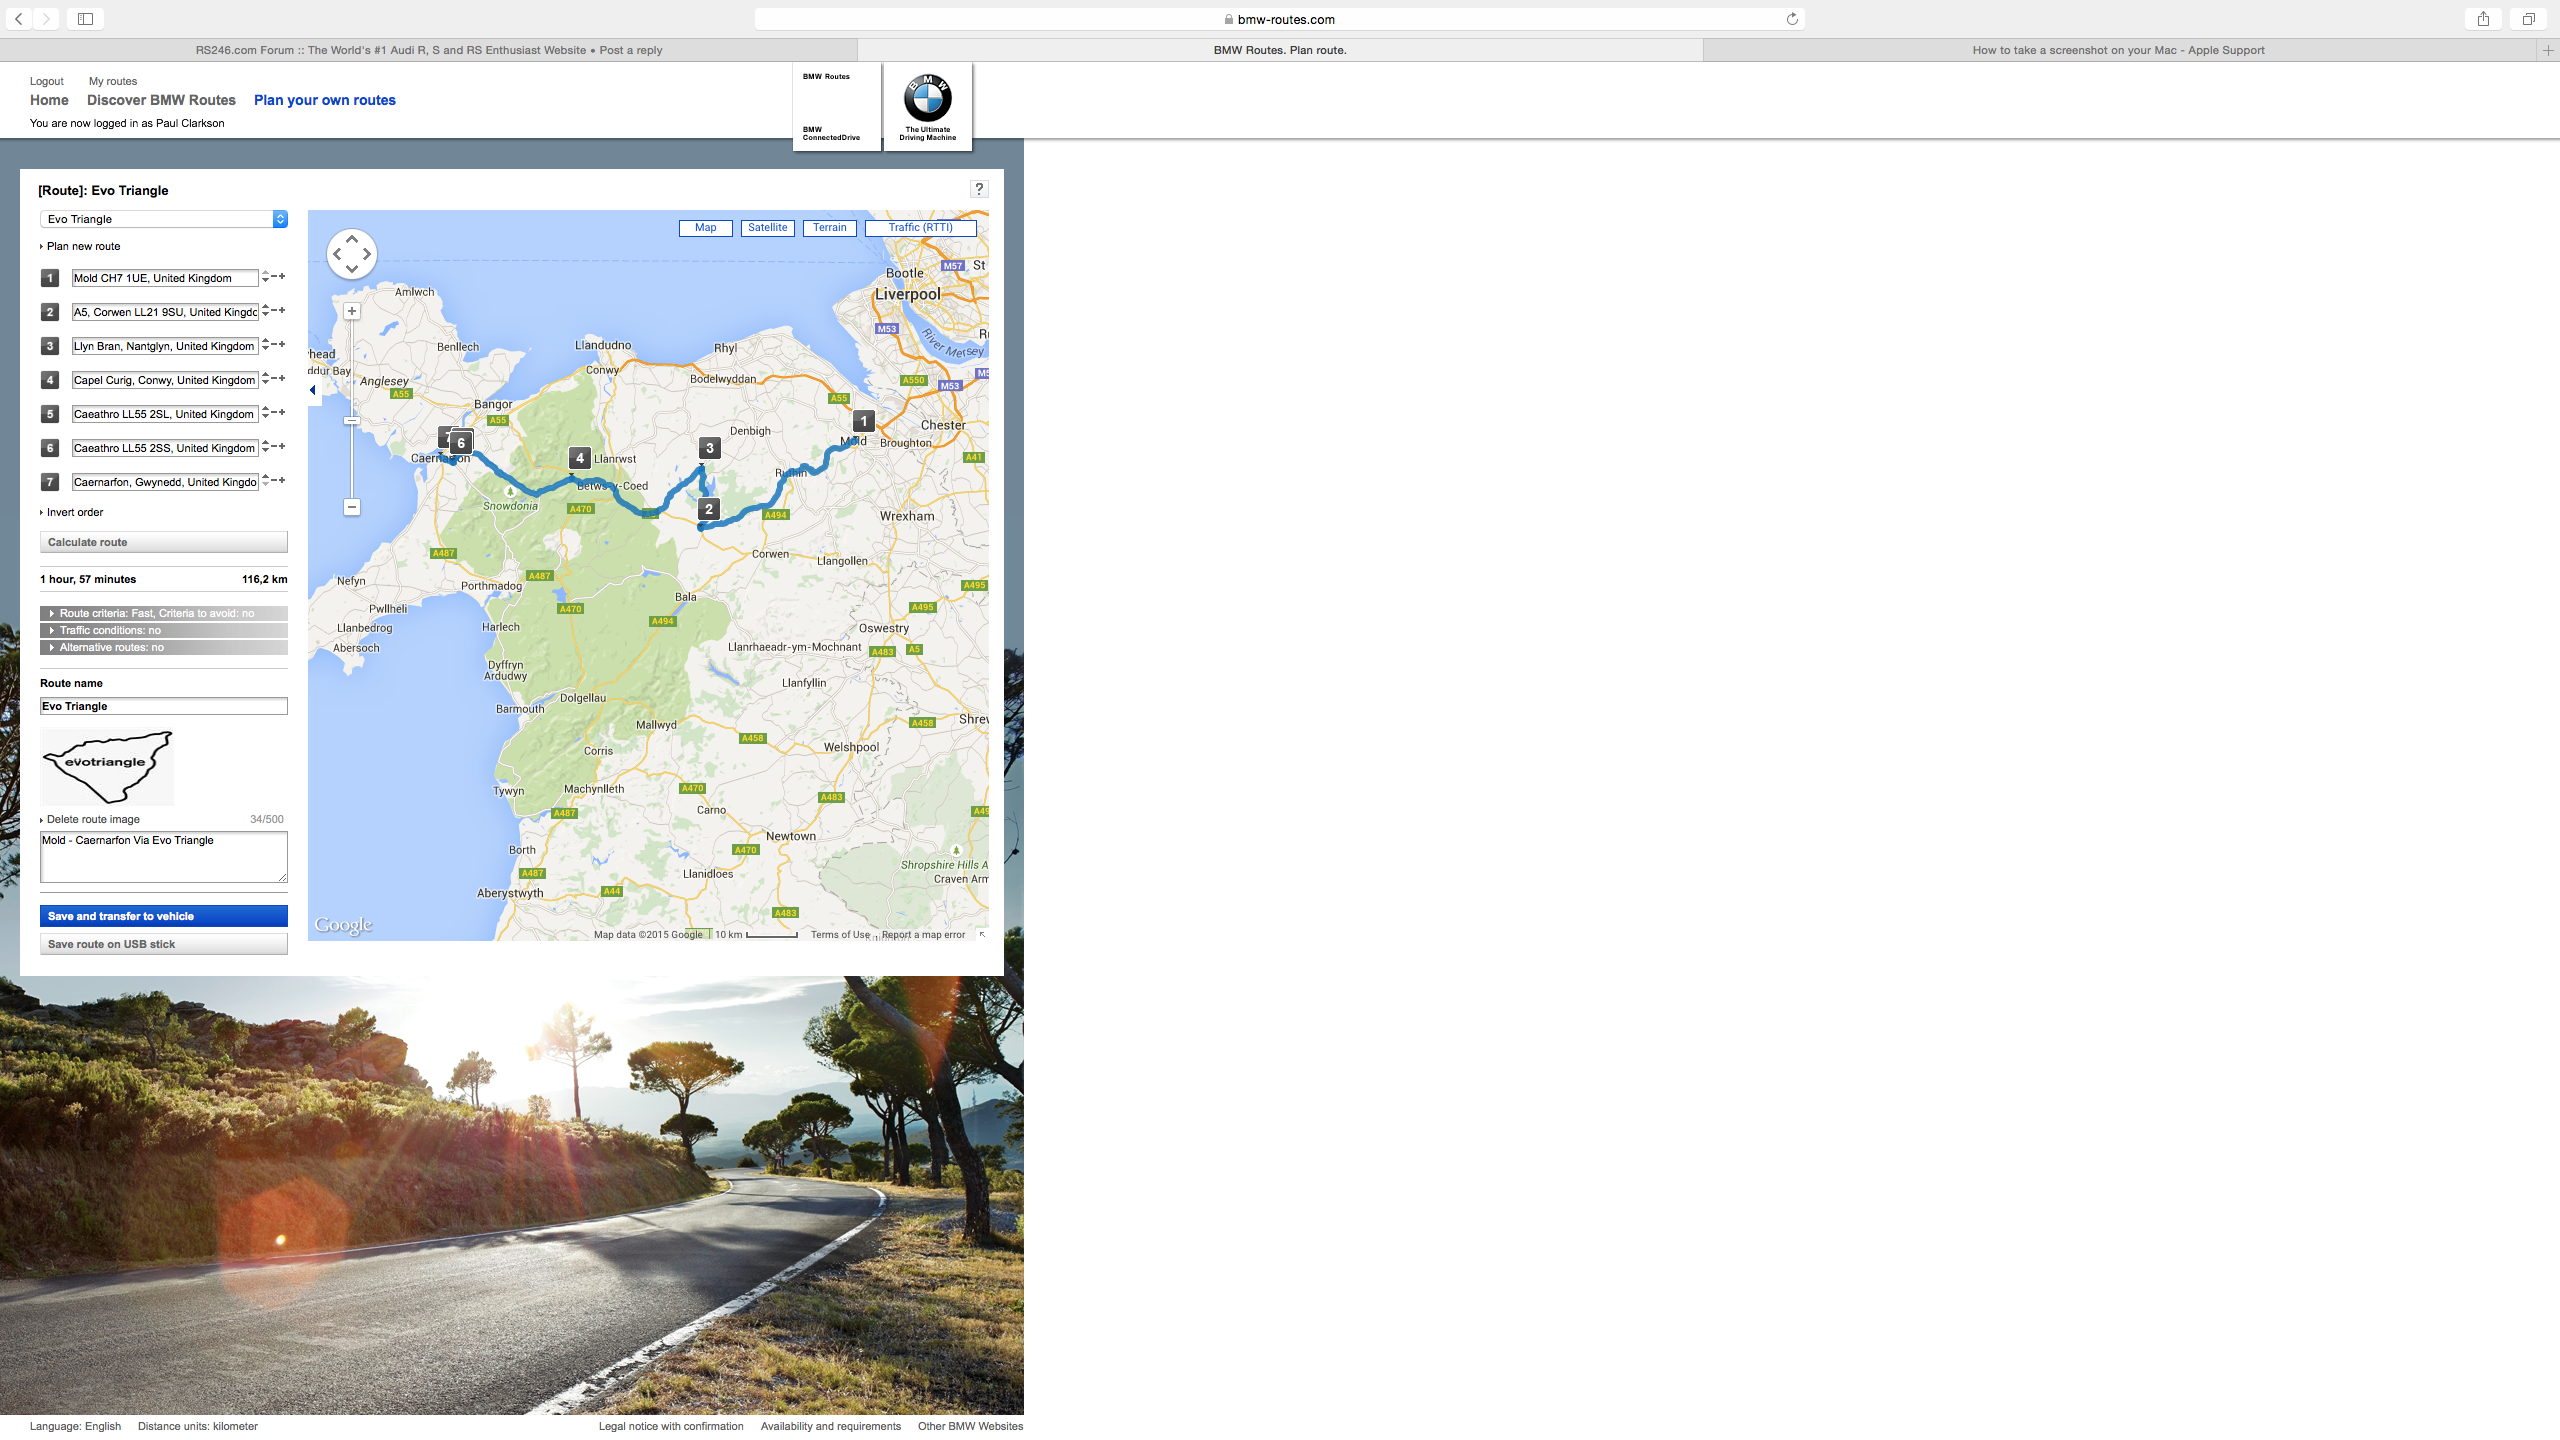Zoom in using the map plus button

pos(352,311)
